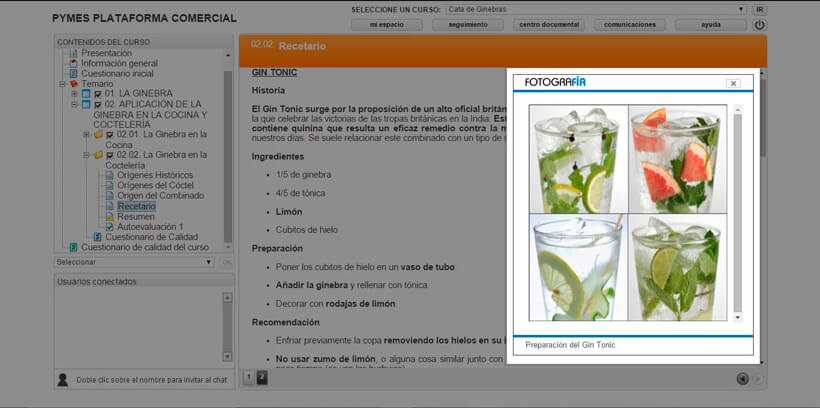Open the mi espacio menu
This screenshot has height=408, width=820.
(386, 25)
